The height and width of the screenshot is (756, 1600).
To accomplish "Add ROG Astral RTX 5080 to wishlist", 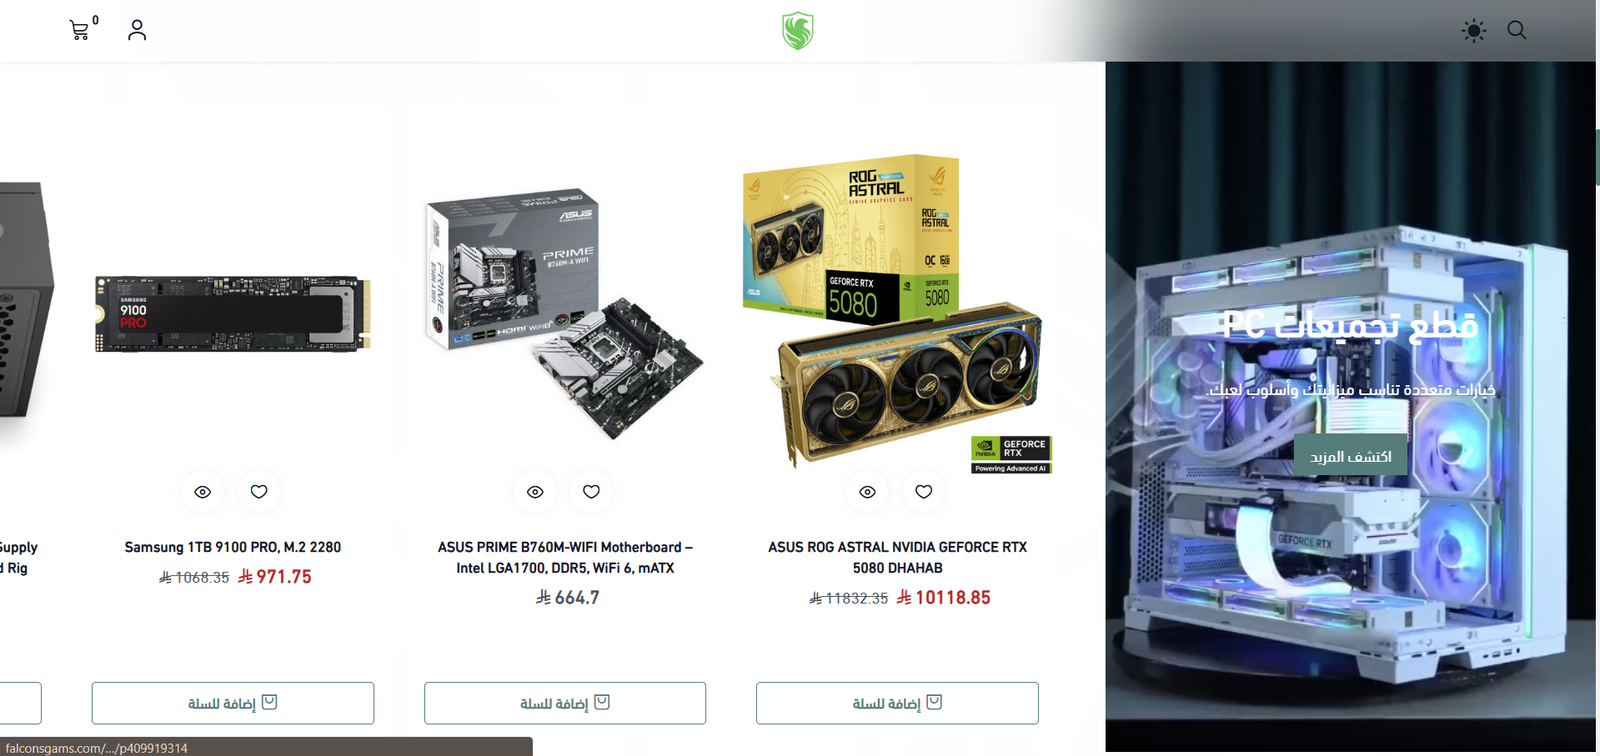I will [924, 492].
